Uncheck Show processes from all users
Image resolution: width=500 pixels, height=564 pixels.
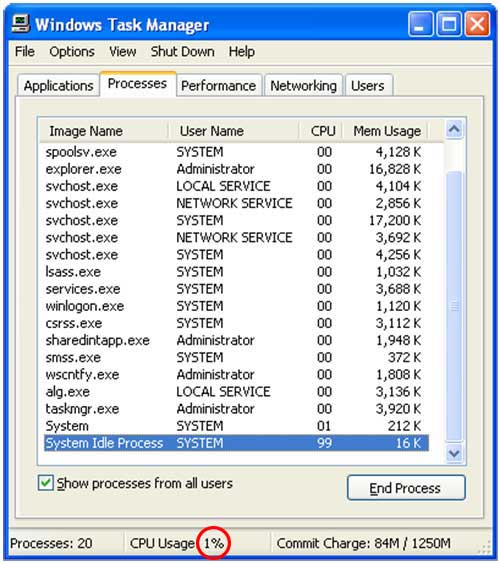pyautogui.click(x=46, y=483)
